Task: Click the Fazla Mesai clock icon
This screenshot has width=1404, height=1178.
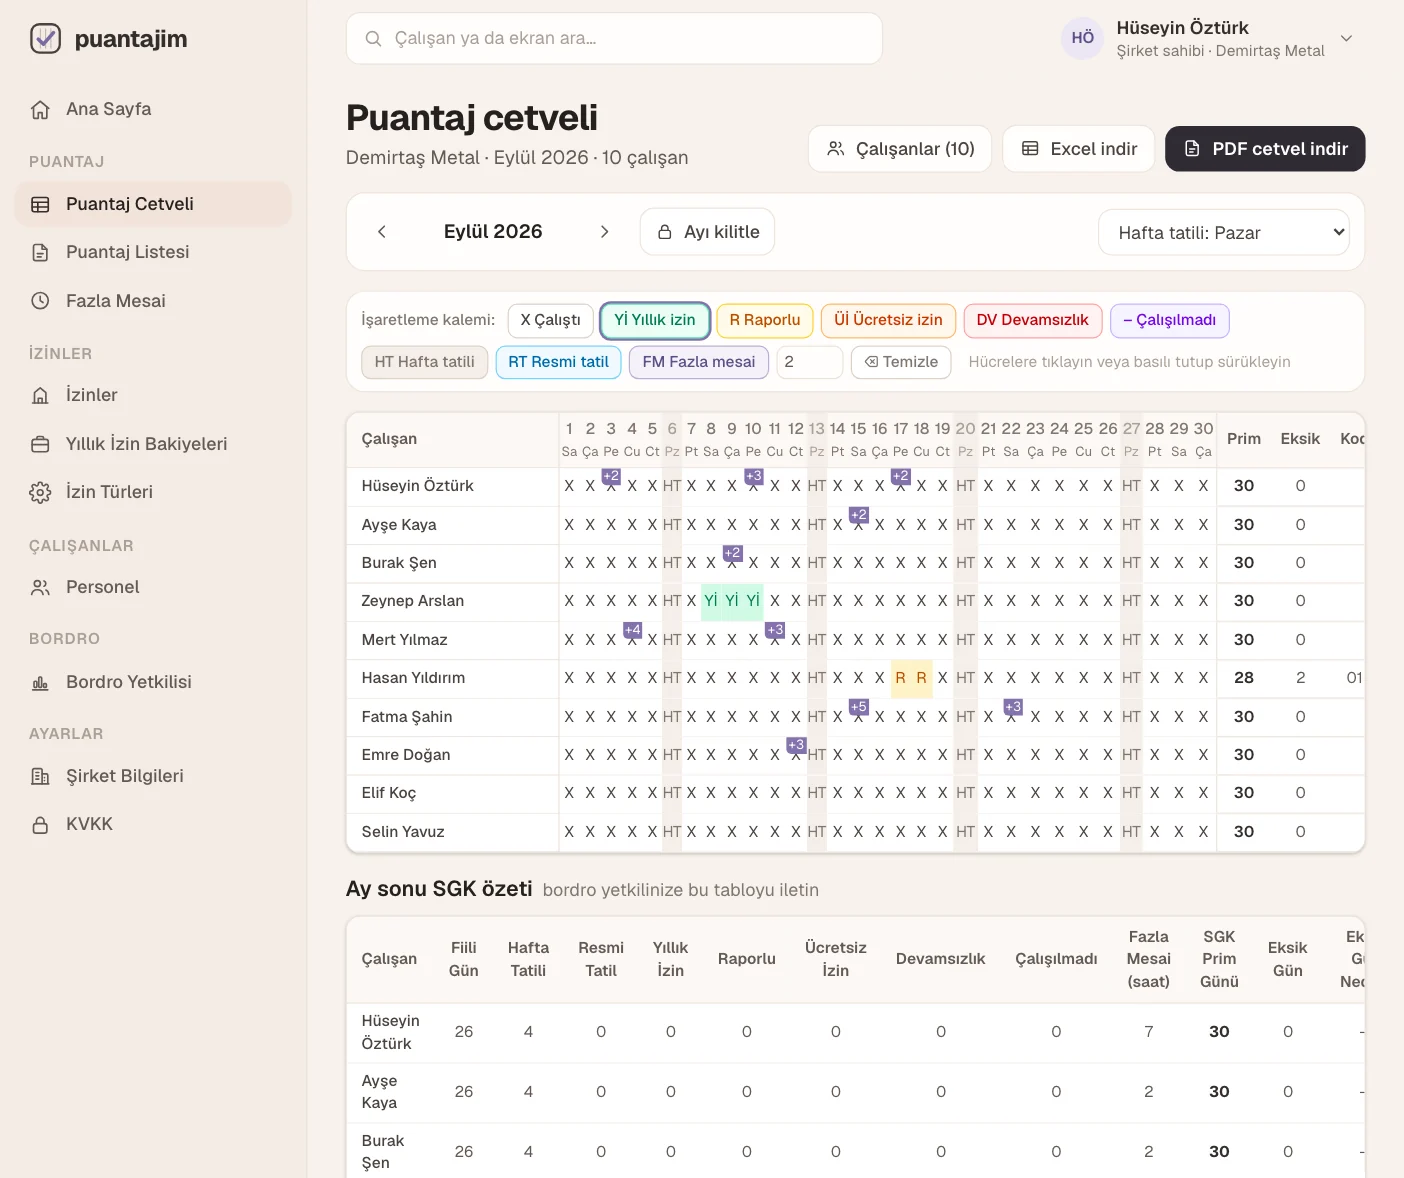Action: [x=40, y=301]
